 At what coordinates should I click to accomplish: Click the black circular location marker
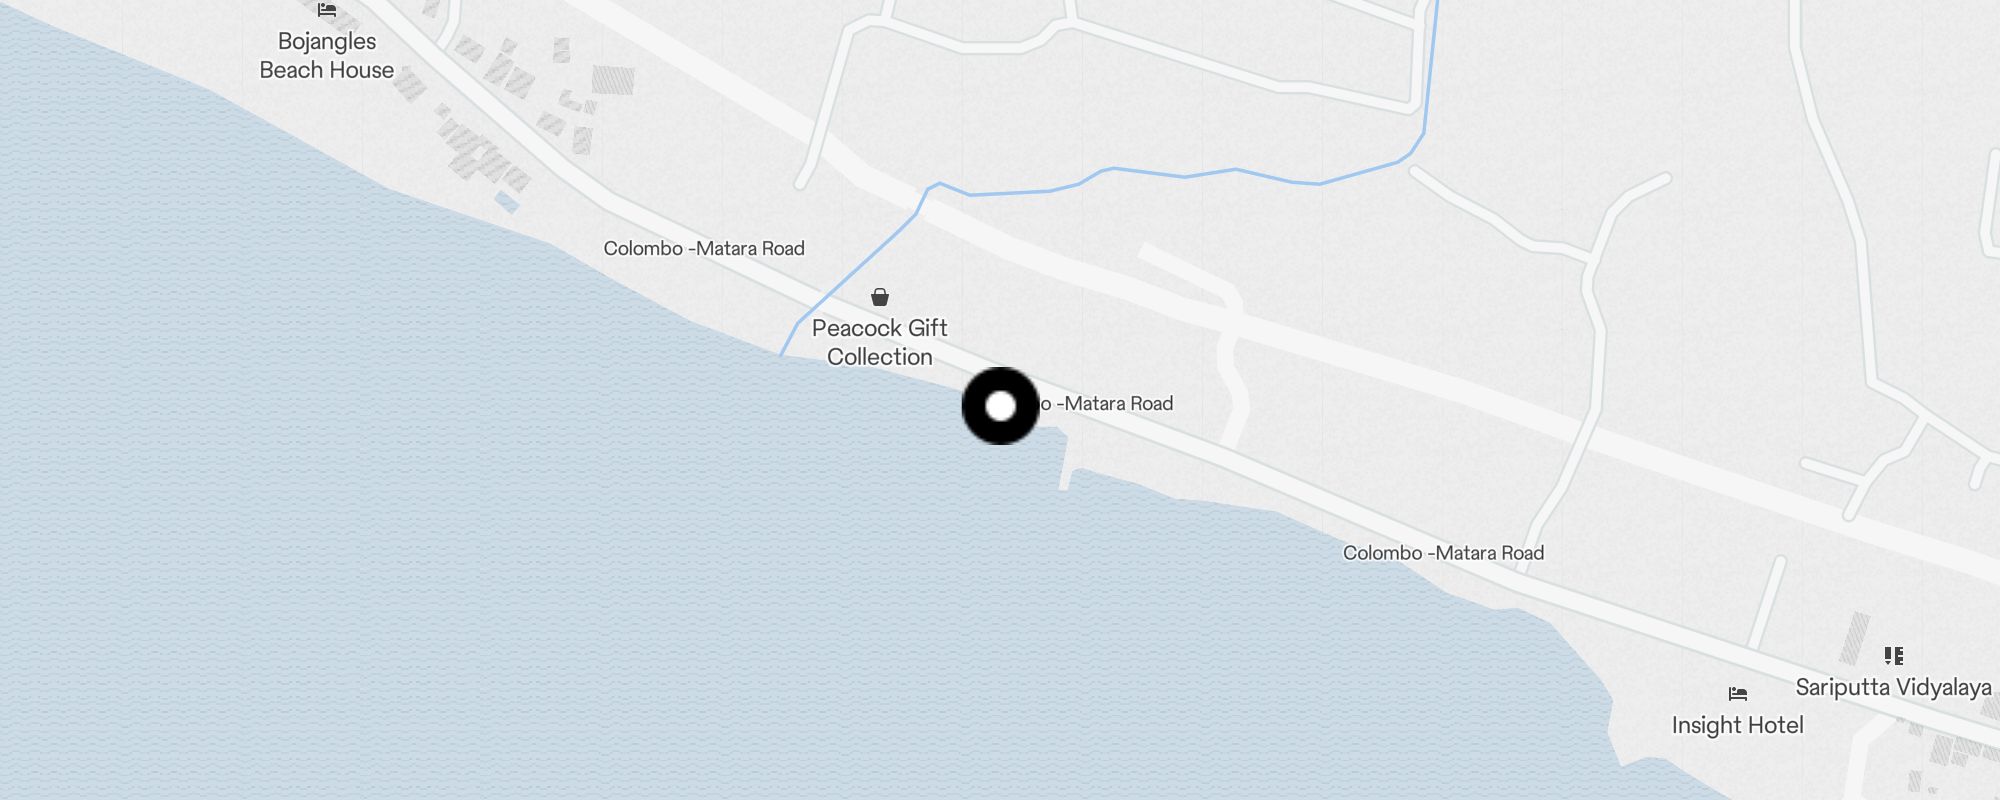1000,406
